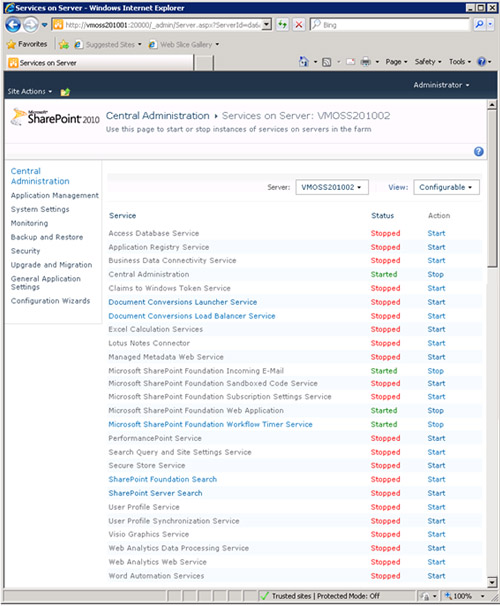The width and height of the screenshot is (500, 606).
Task: Start the Secure Store Service
Action: pyautogui.click(x=436, y=466)
